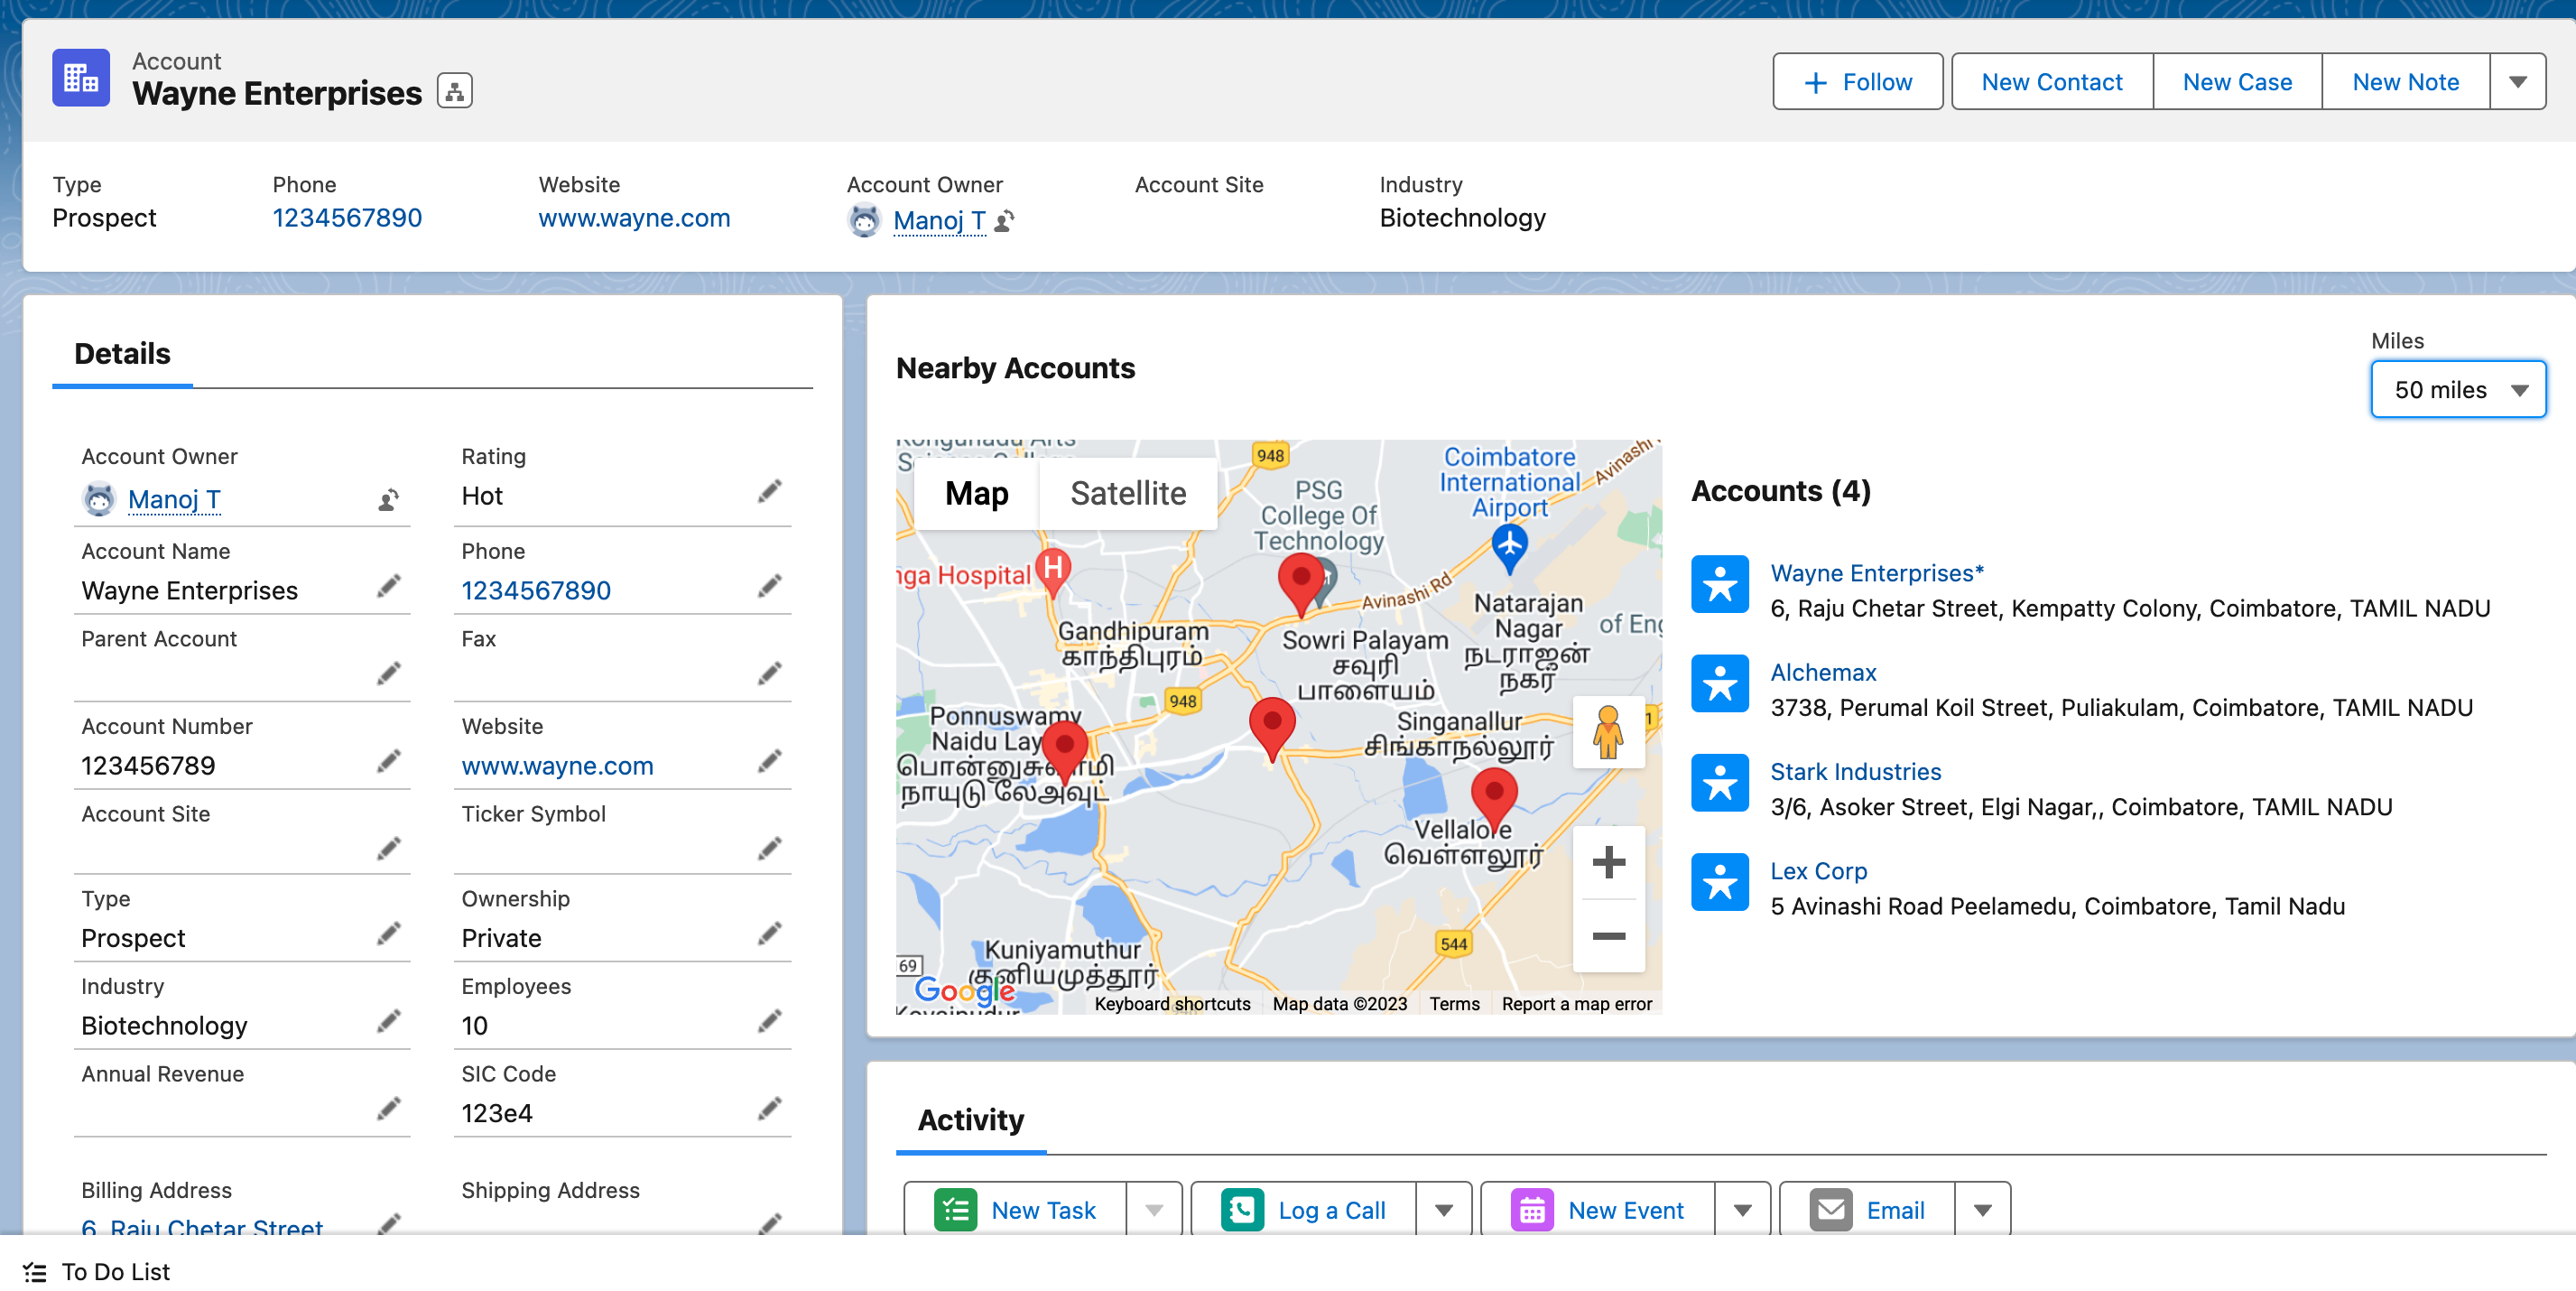Click the red map marker near Vellalore
Viewport: 2576px width, 1291px height.
[x=1493, y=796]
